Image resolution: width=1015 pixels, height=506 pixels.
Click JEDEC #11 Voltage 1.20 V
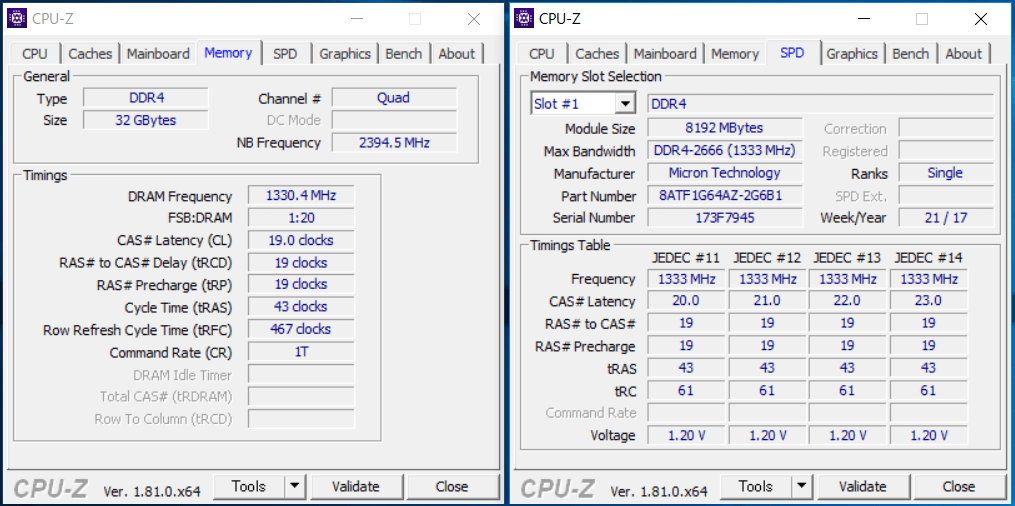[686, 435]
